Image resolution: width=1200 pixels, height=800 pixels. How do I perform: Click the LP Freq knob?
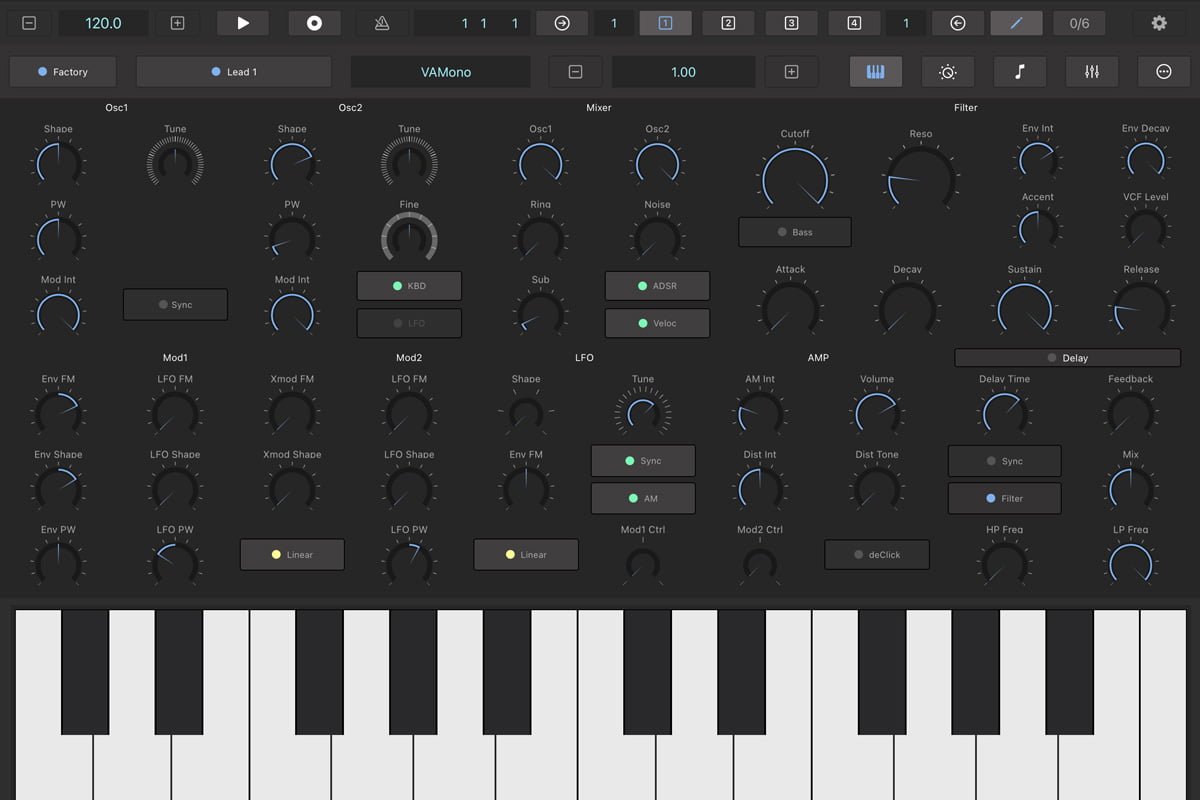[x=1130, y=563]
